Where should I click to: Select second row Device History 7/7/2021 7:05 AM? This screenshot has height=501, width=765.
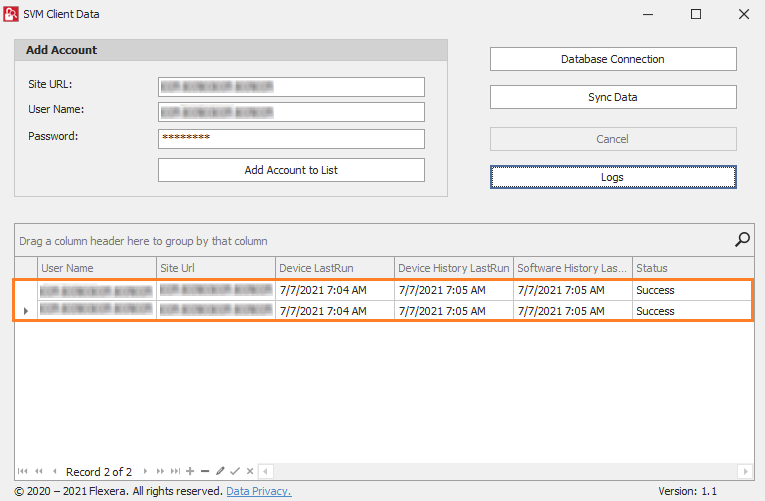click(454, 311)
